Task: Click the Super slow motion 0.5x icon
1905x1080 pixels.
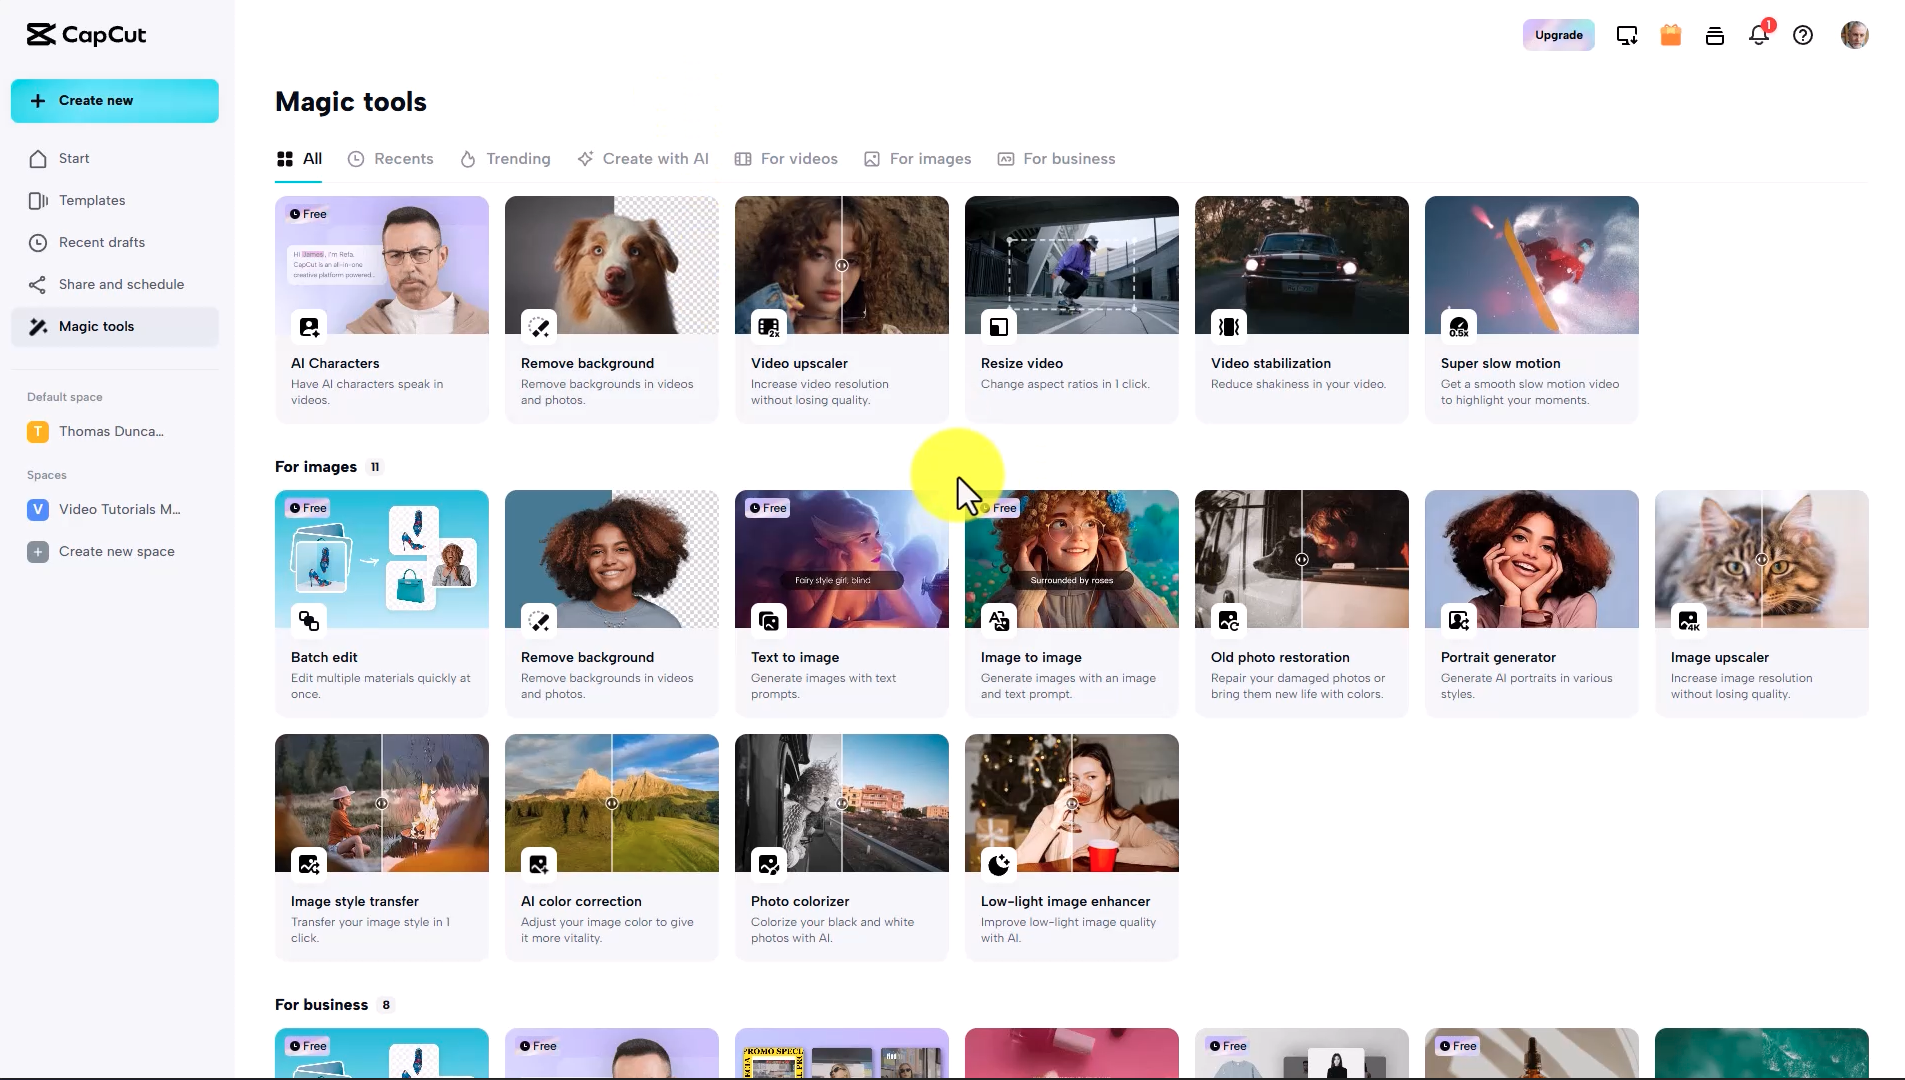Action: coord(1459,327)
